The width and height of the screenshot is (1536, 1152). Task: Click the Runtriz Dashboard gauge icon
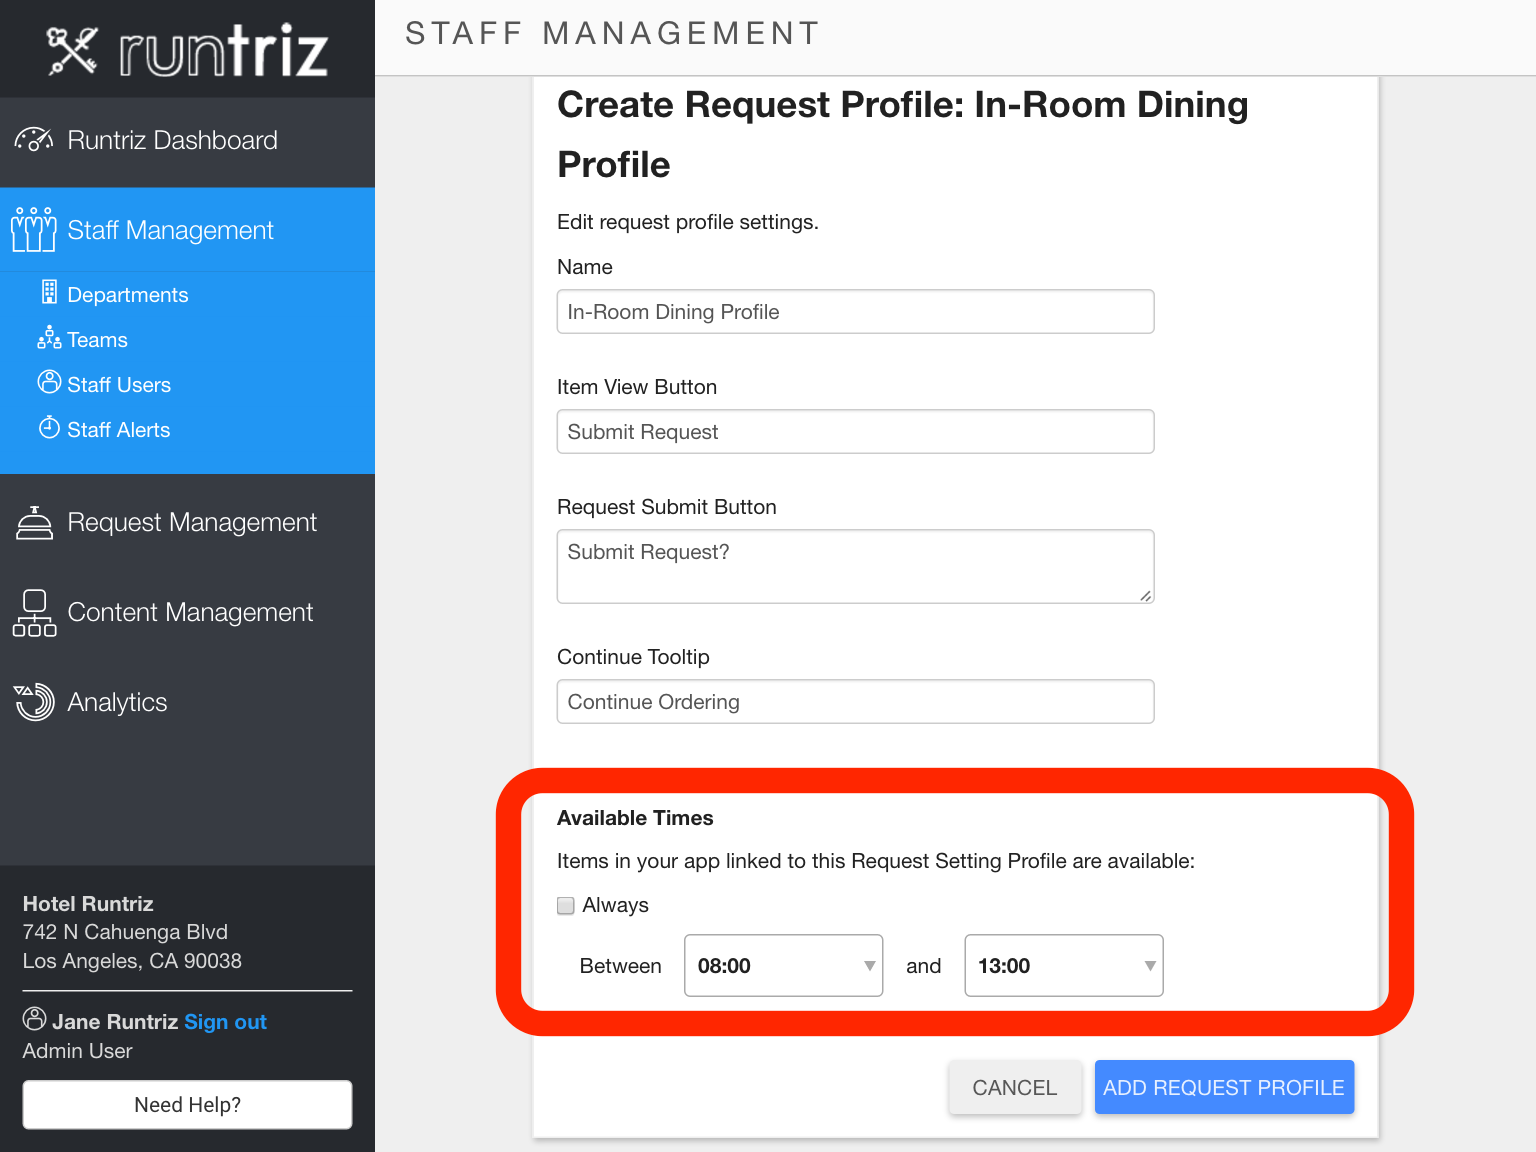pyautogui.click(x=34, y=140)
